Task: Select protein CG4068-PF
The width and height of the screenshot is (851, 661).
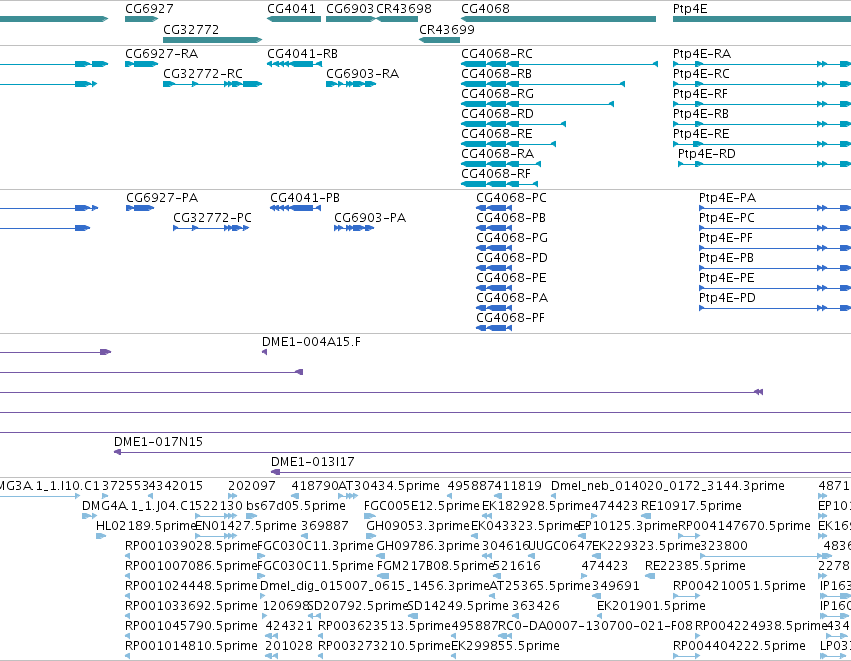Action: point(494,328)
